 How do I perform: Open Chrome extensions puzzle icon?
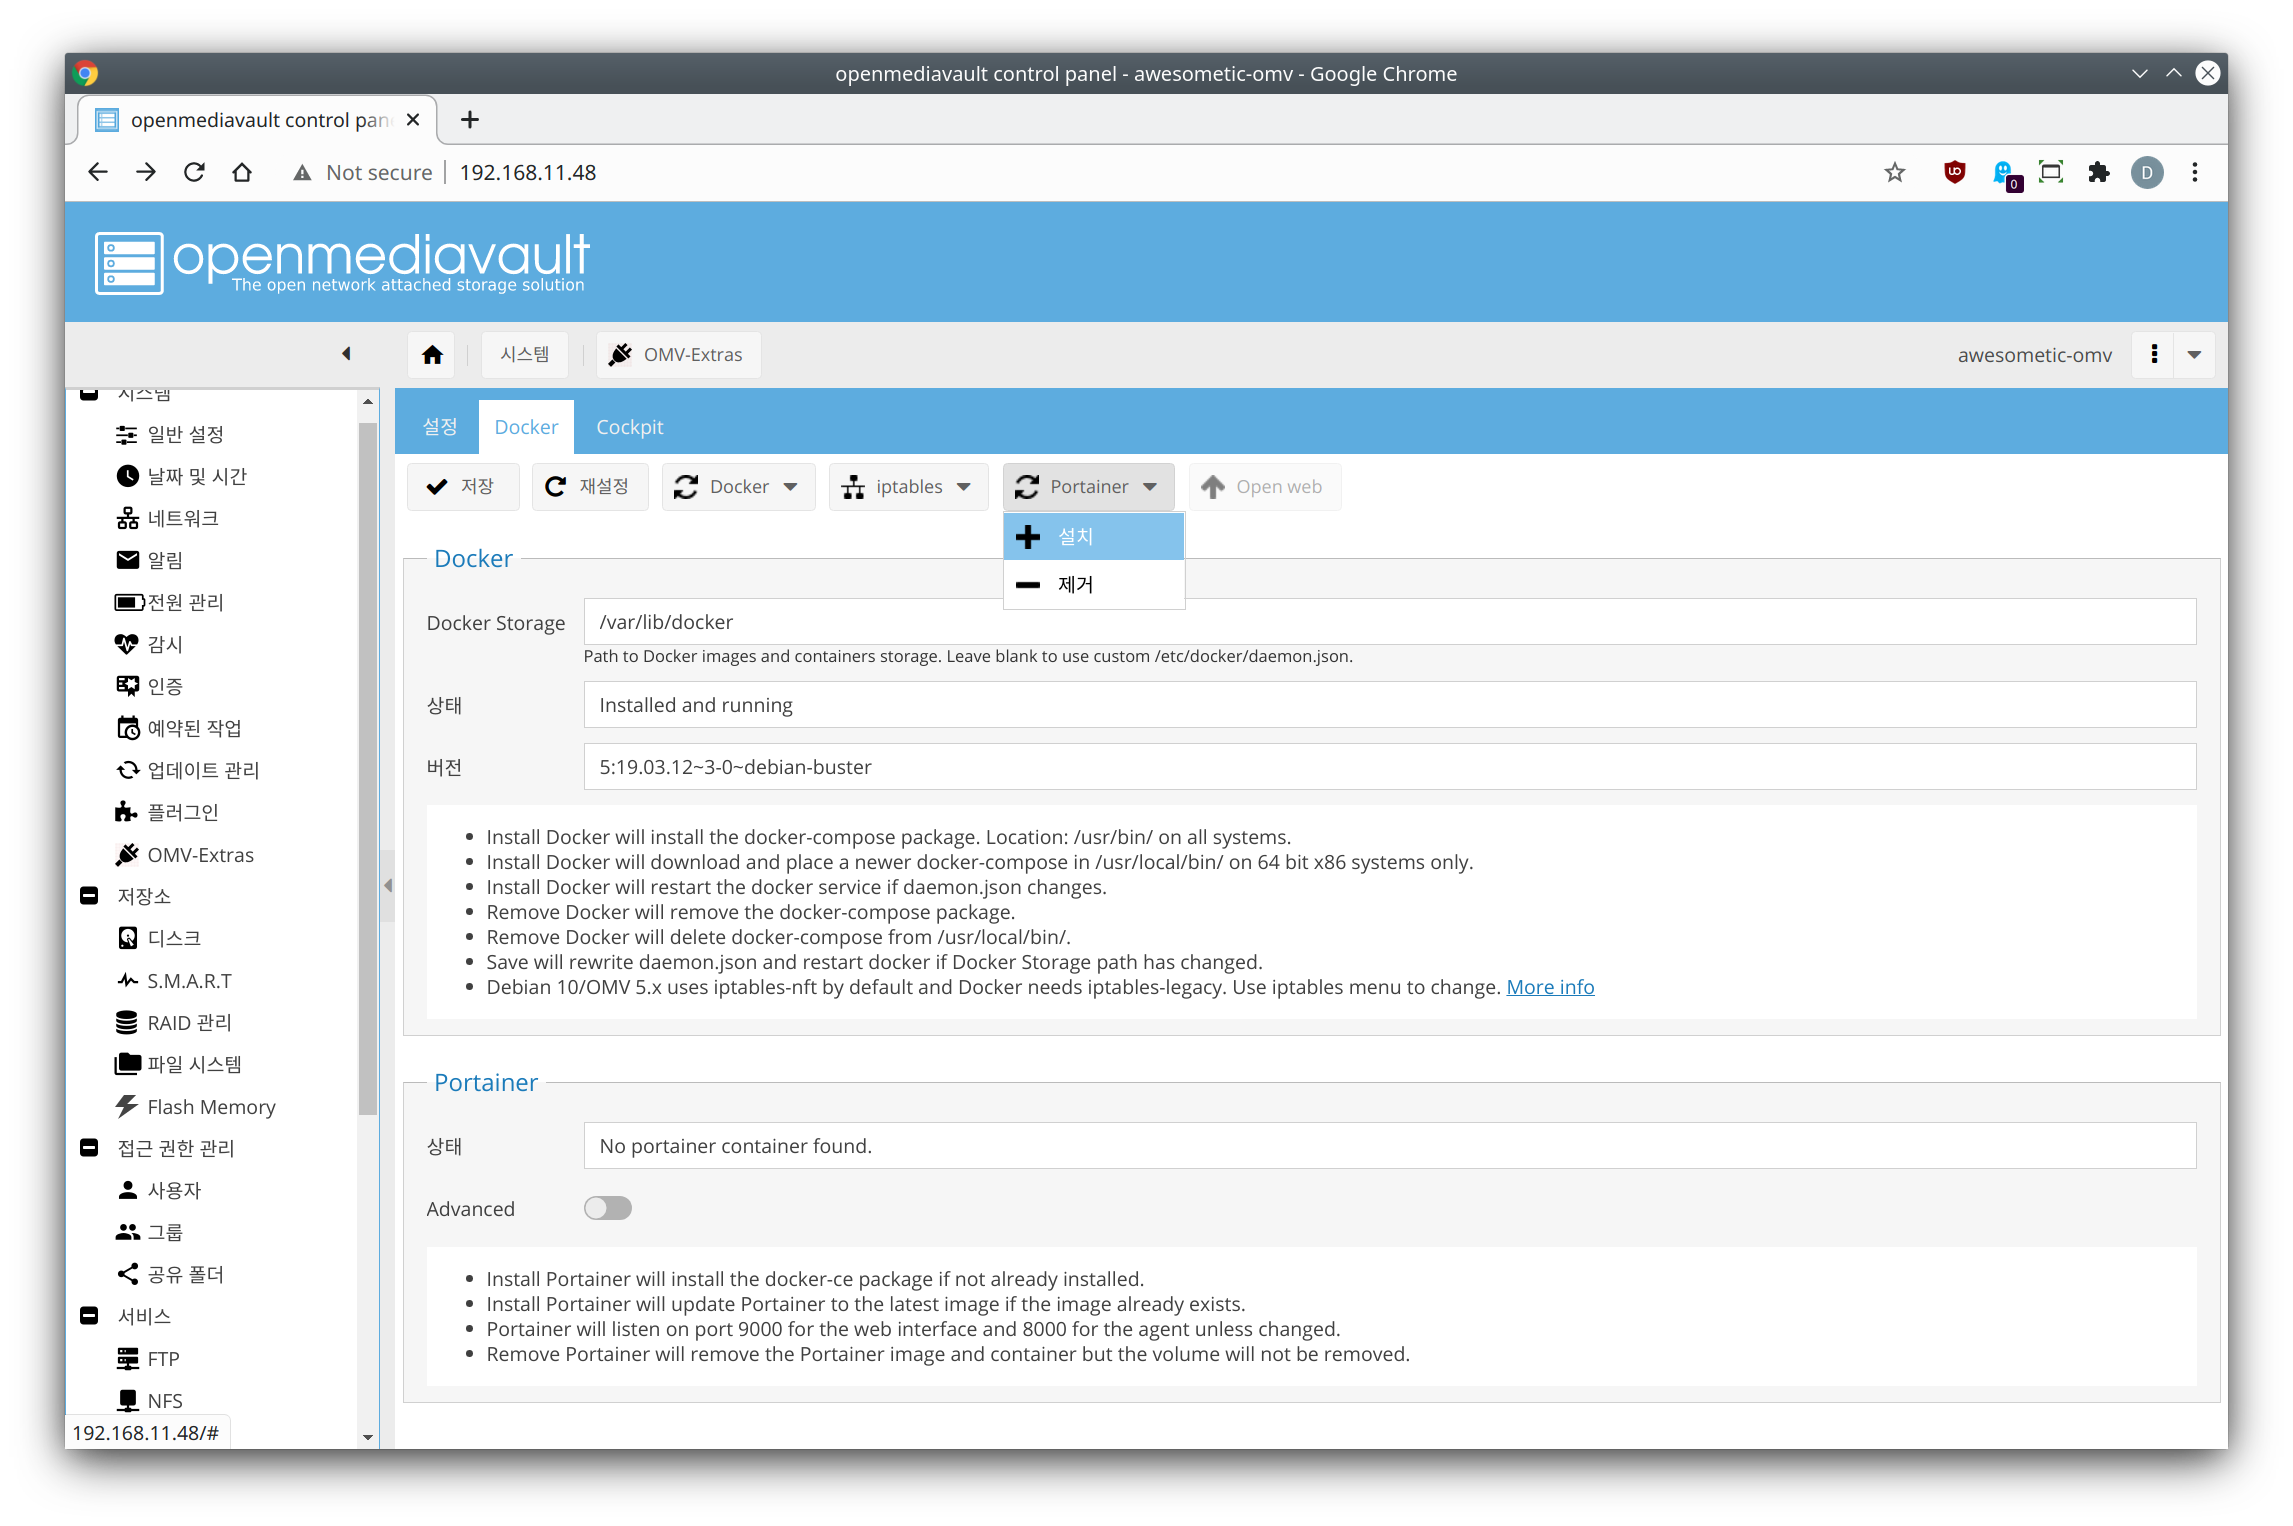click(2098, 172)
